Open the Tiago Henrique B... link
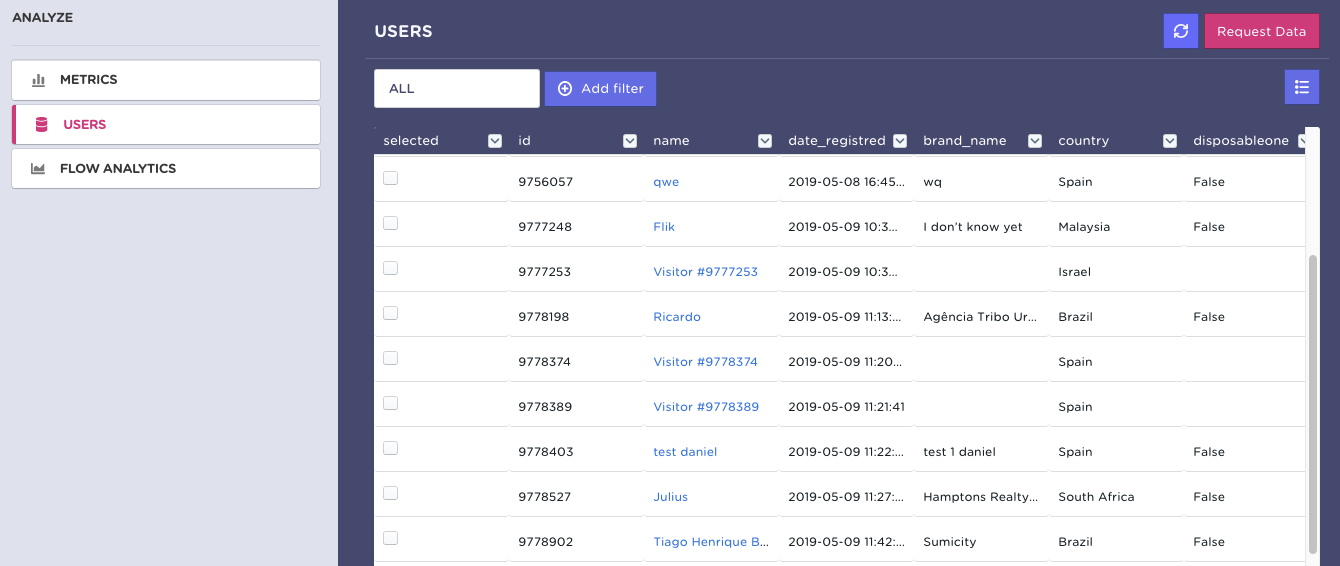 [711, 542]
